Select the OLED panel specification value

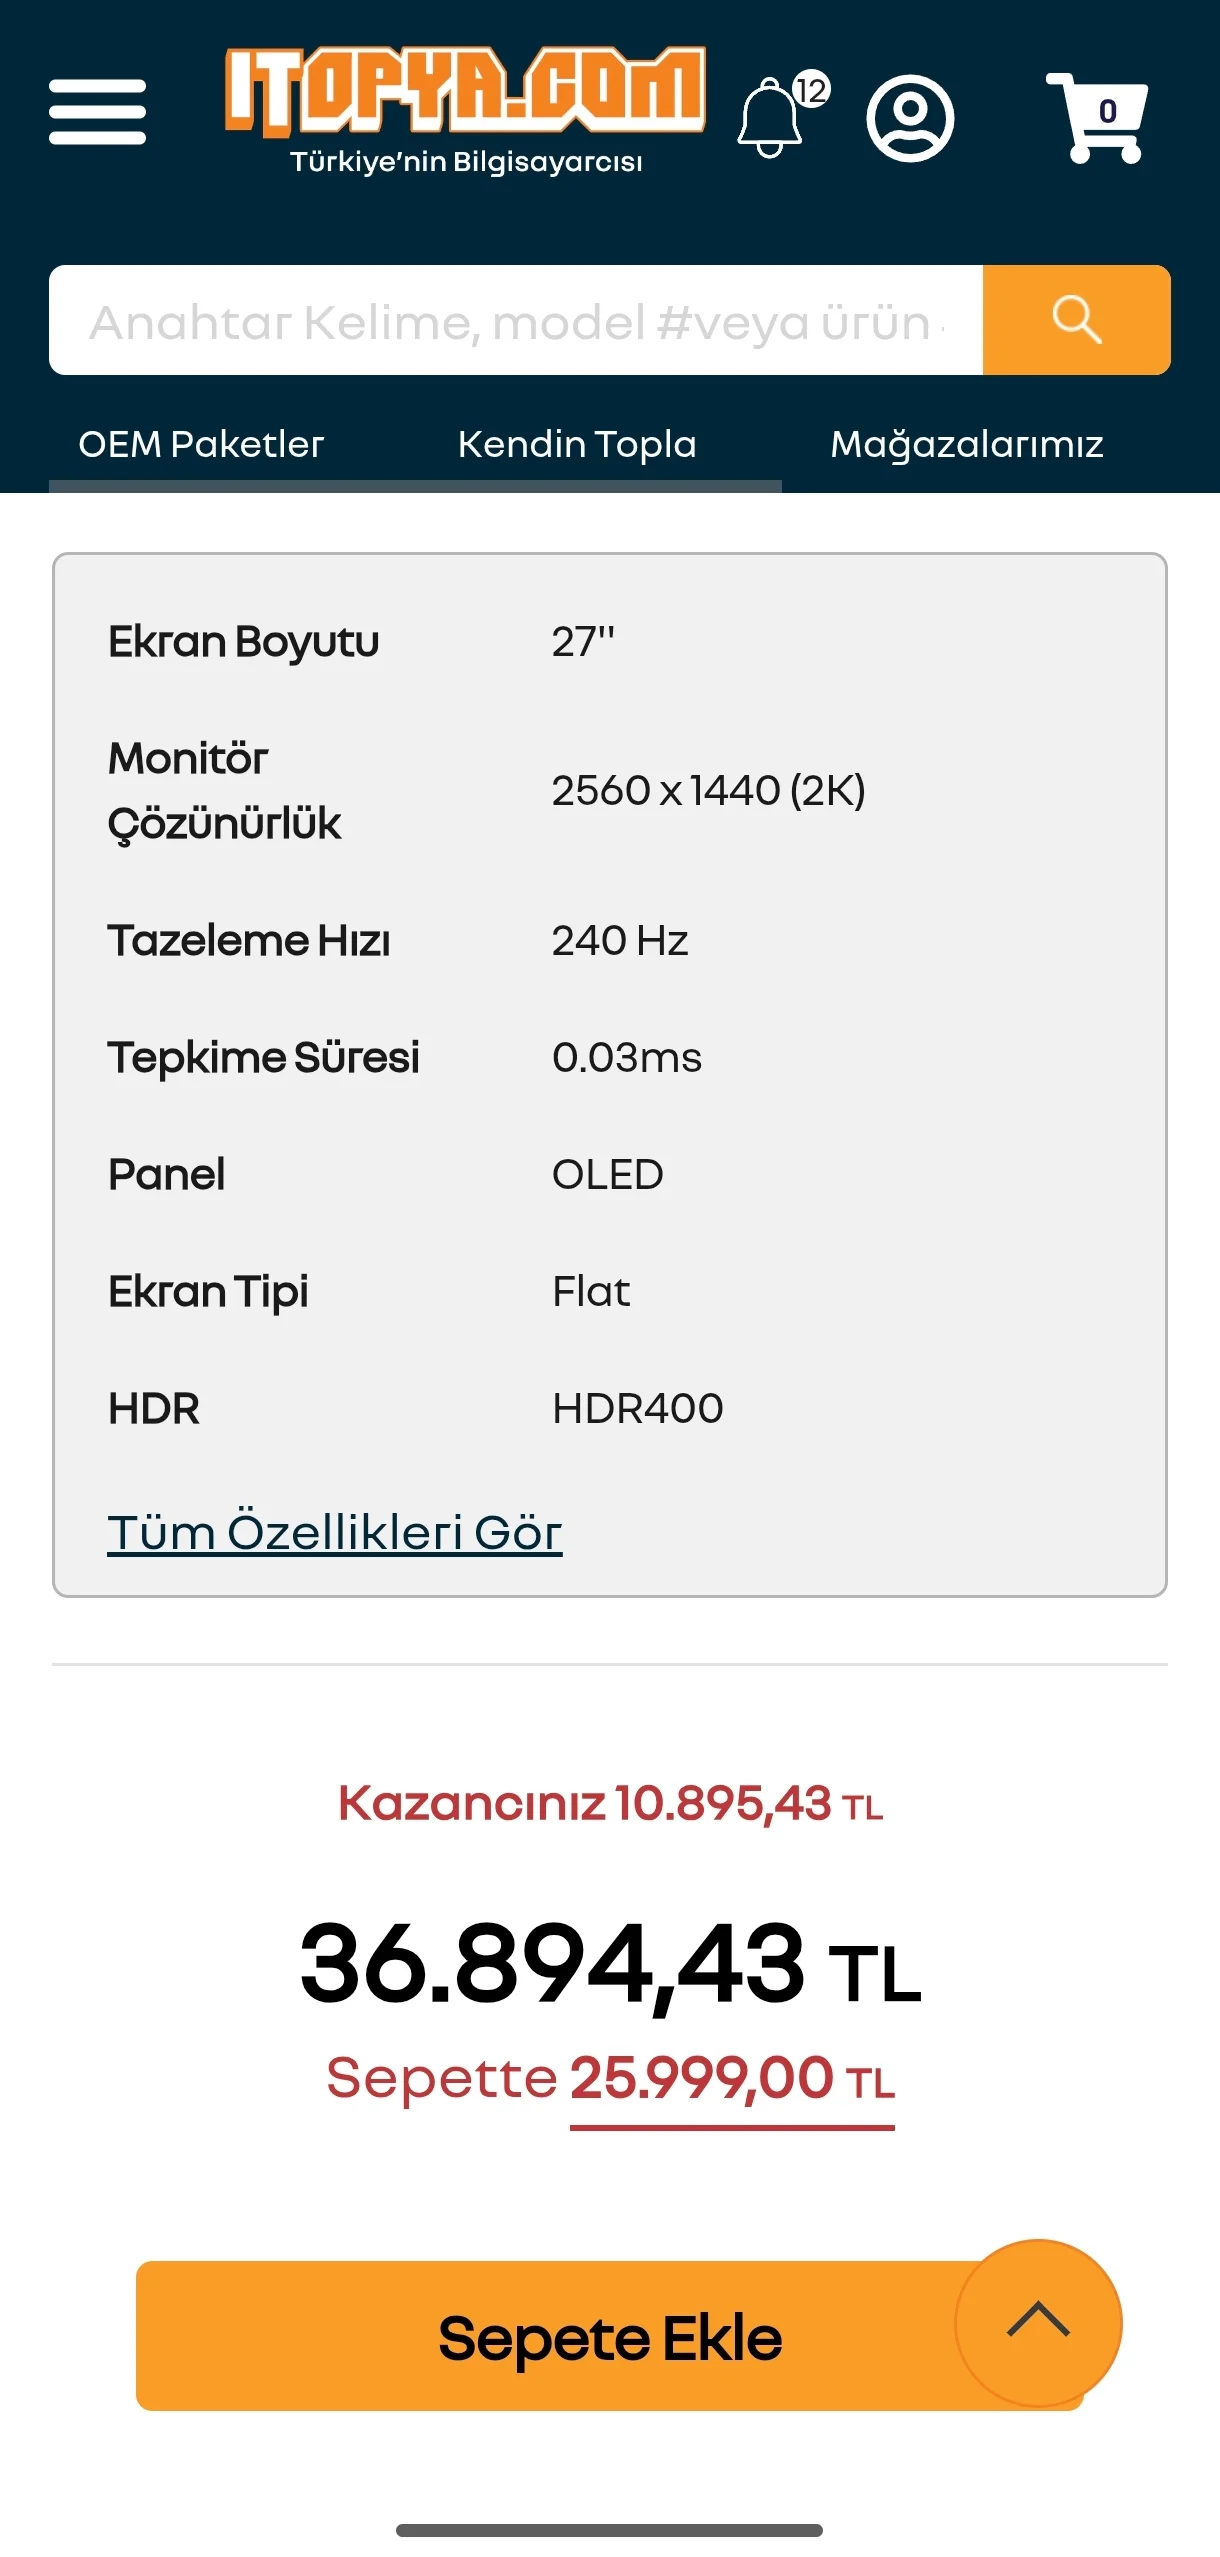607,1174
